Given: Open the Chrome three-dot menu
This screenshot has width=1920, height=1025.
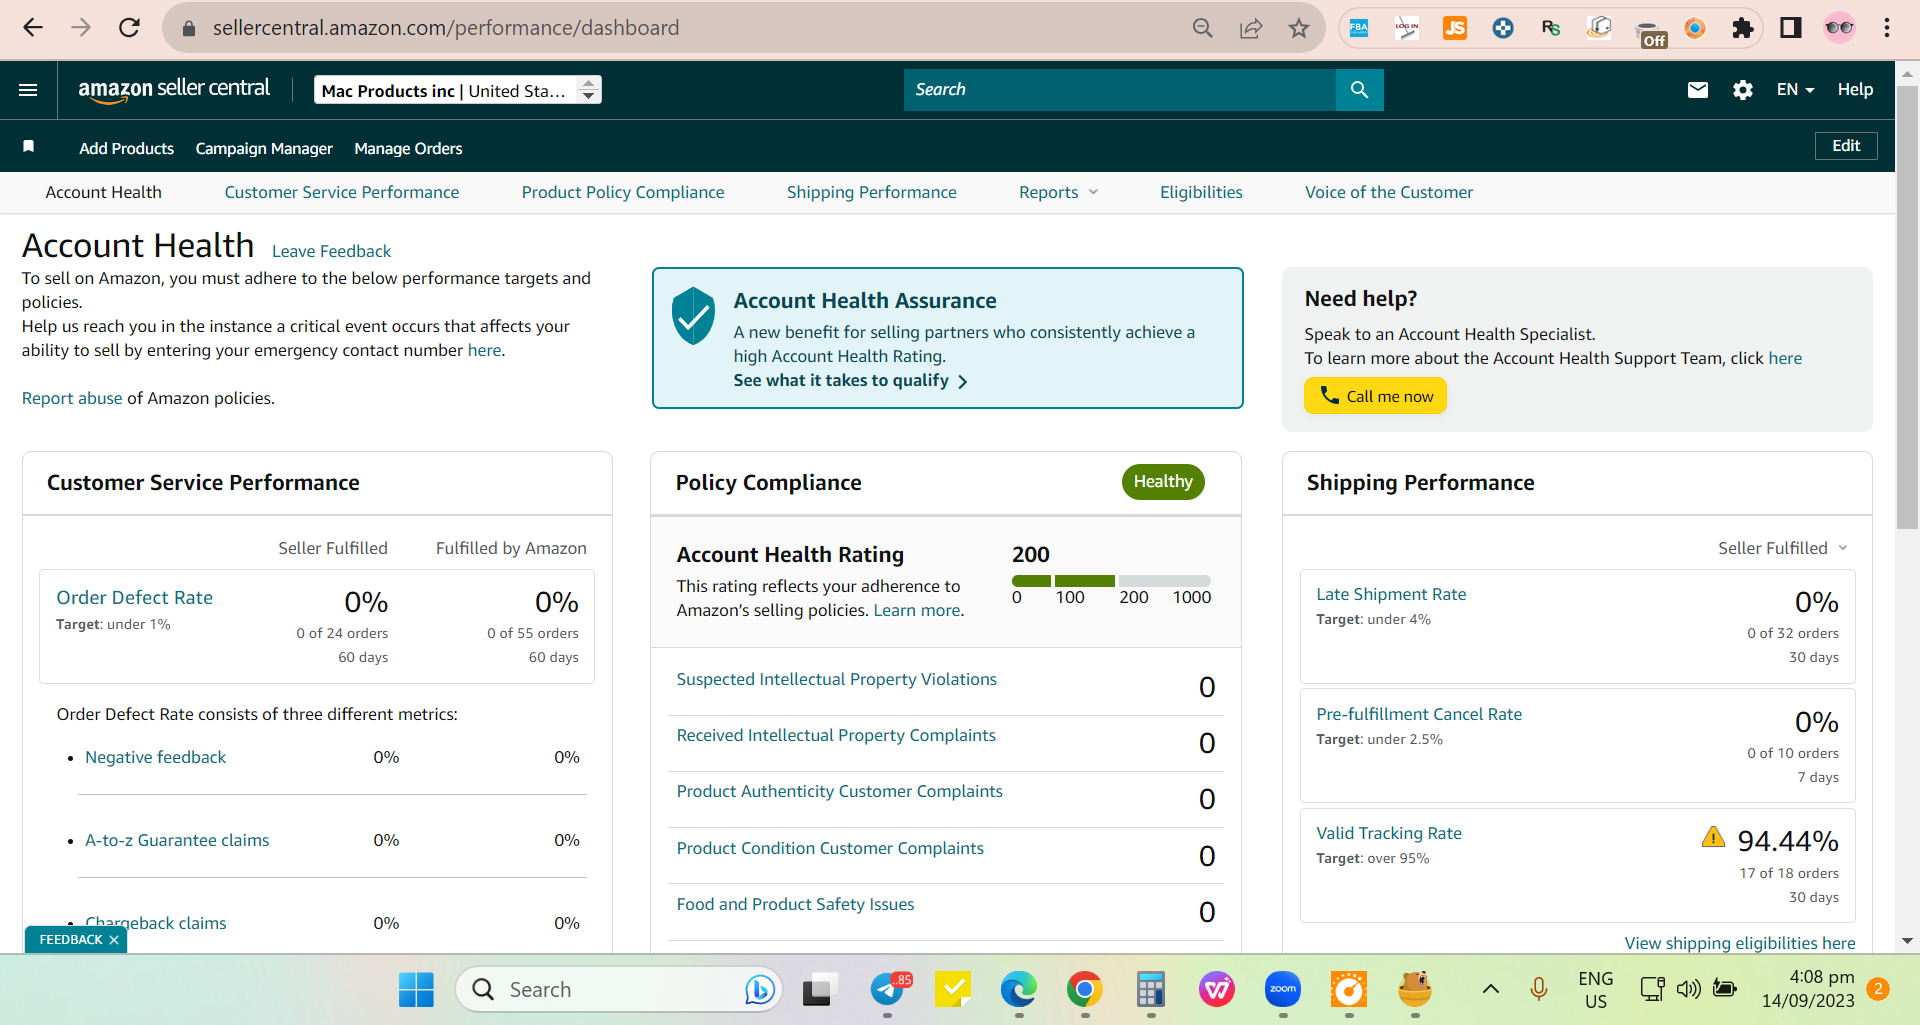Looking at the screenshot, I should (x=1887, y=28).
